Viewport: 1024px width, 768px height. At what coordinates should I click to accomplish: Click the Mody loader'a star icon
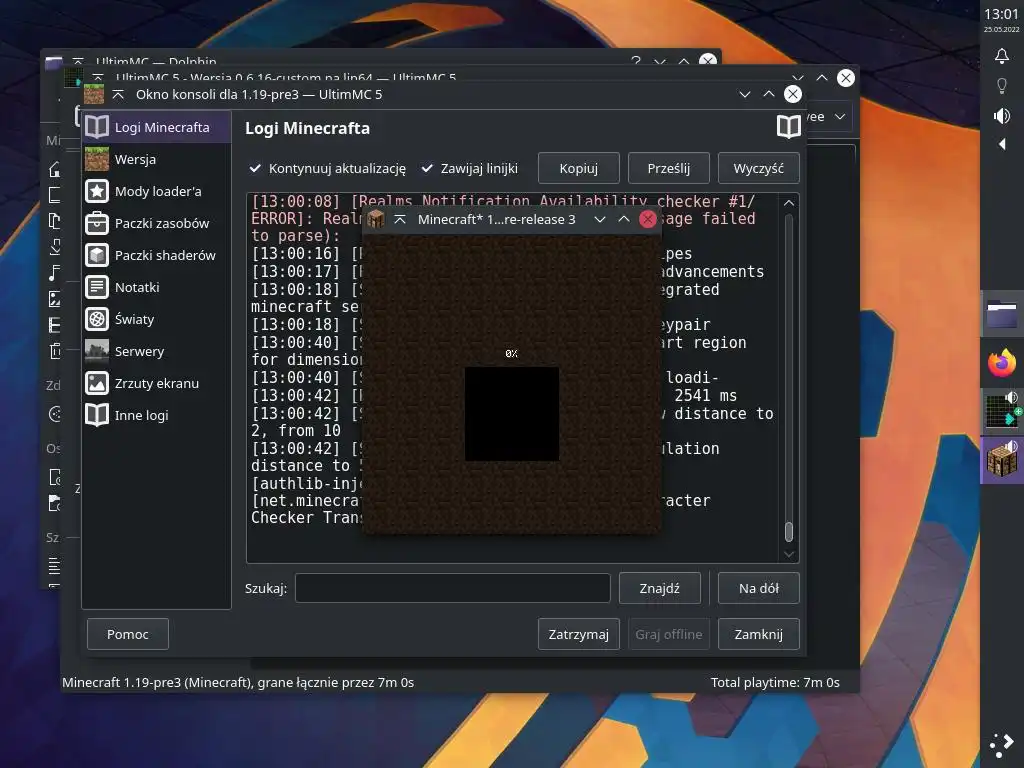pyautogui.click(x=97, y=191)
